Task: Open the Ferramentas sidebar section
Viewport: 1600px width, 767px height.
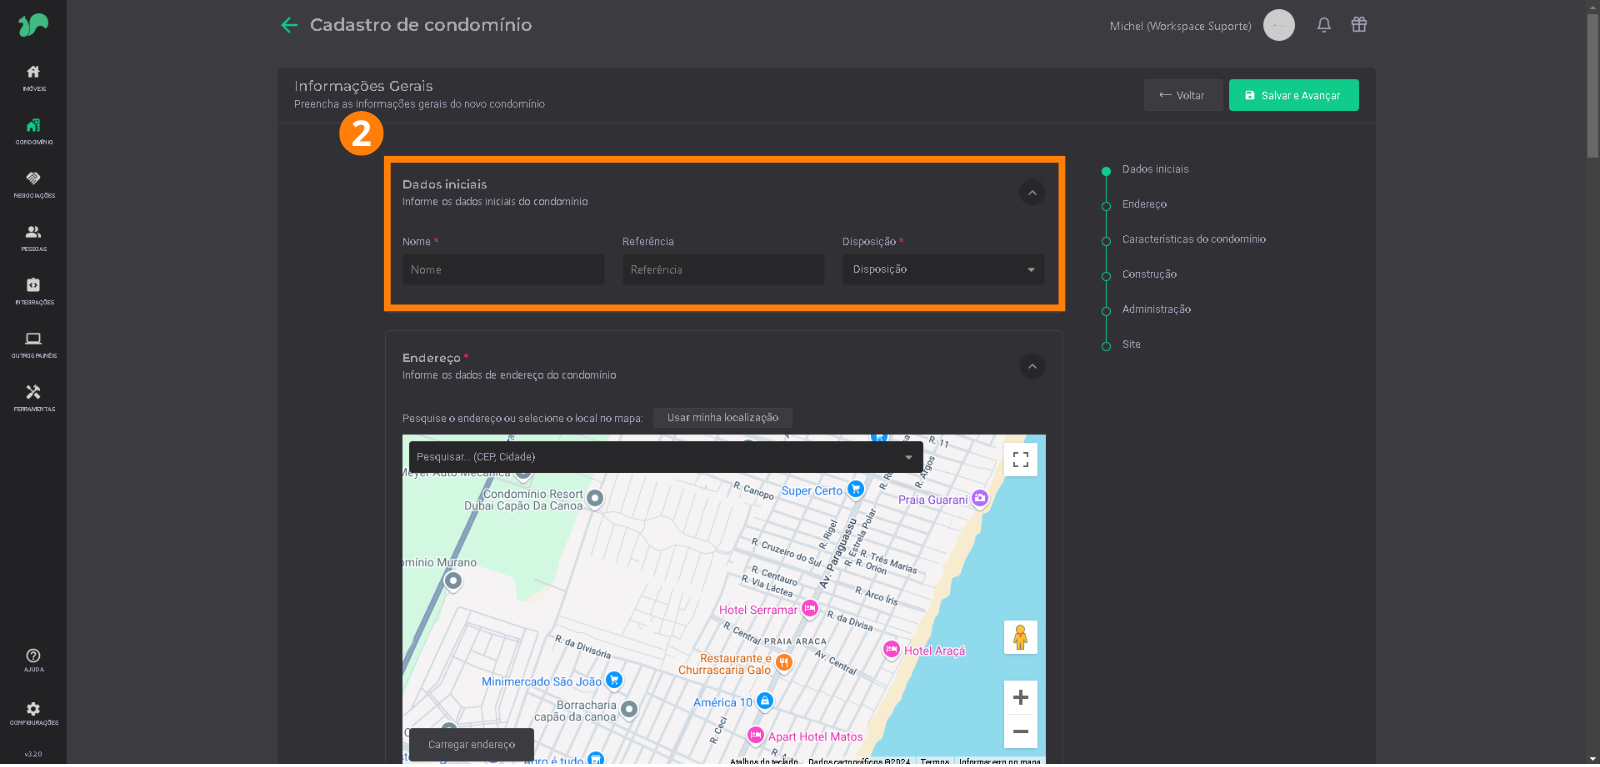Action: [33, 398]
